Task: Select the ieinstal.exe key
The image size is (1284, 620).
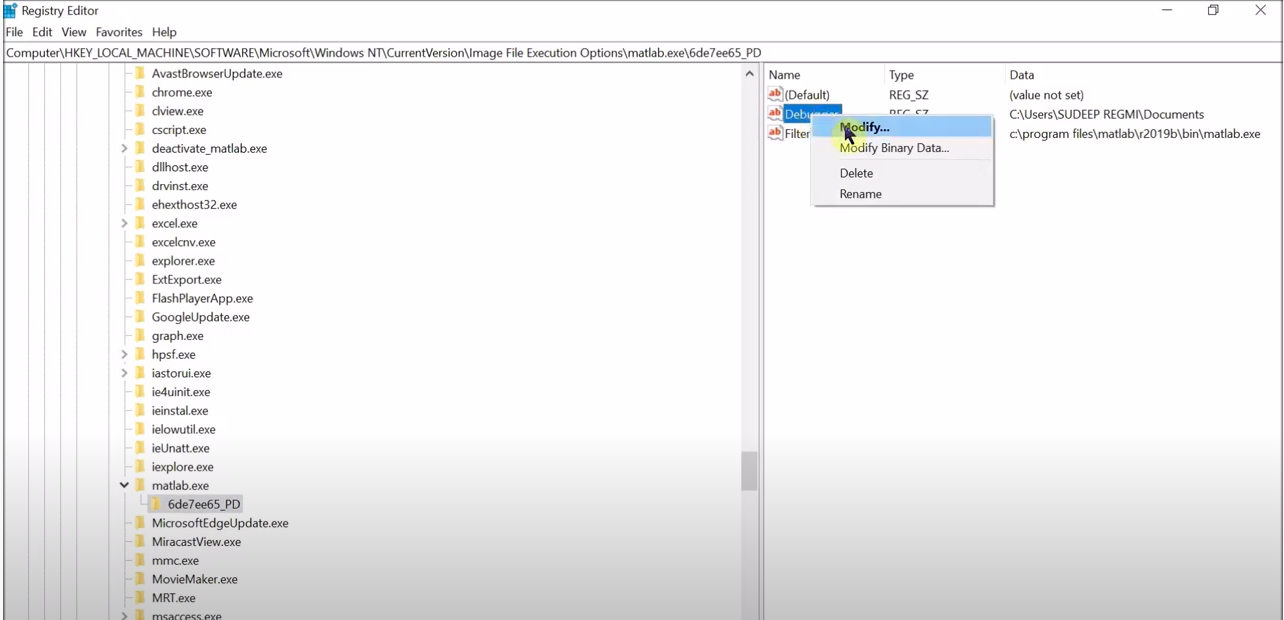Action: (180, 411)
